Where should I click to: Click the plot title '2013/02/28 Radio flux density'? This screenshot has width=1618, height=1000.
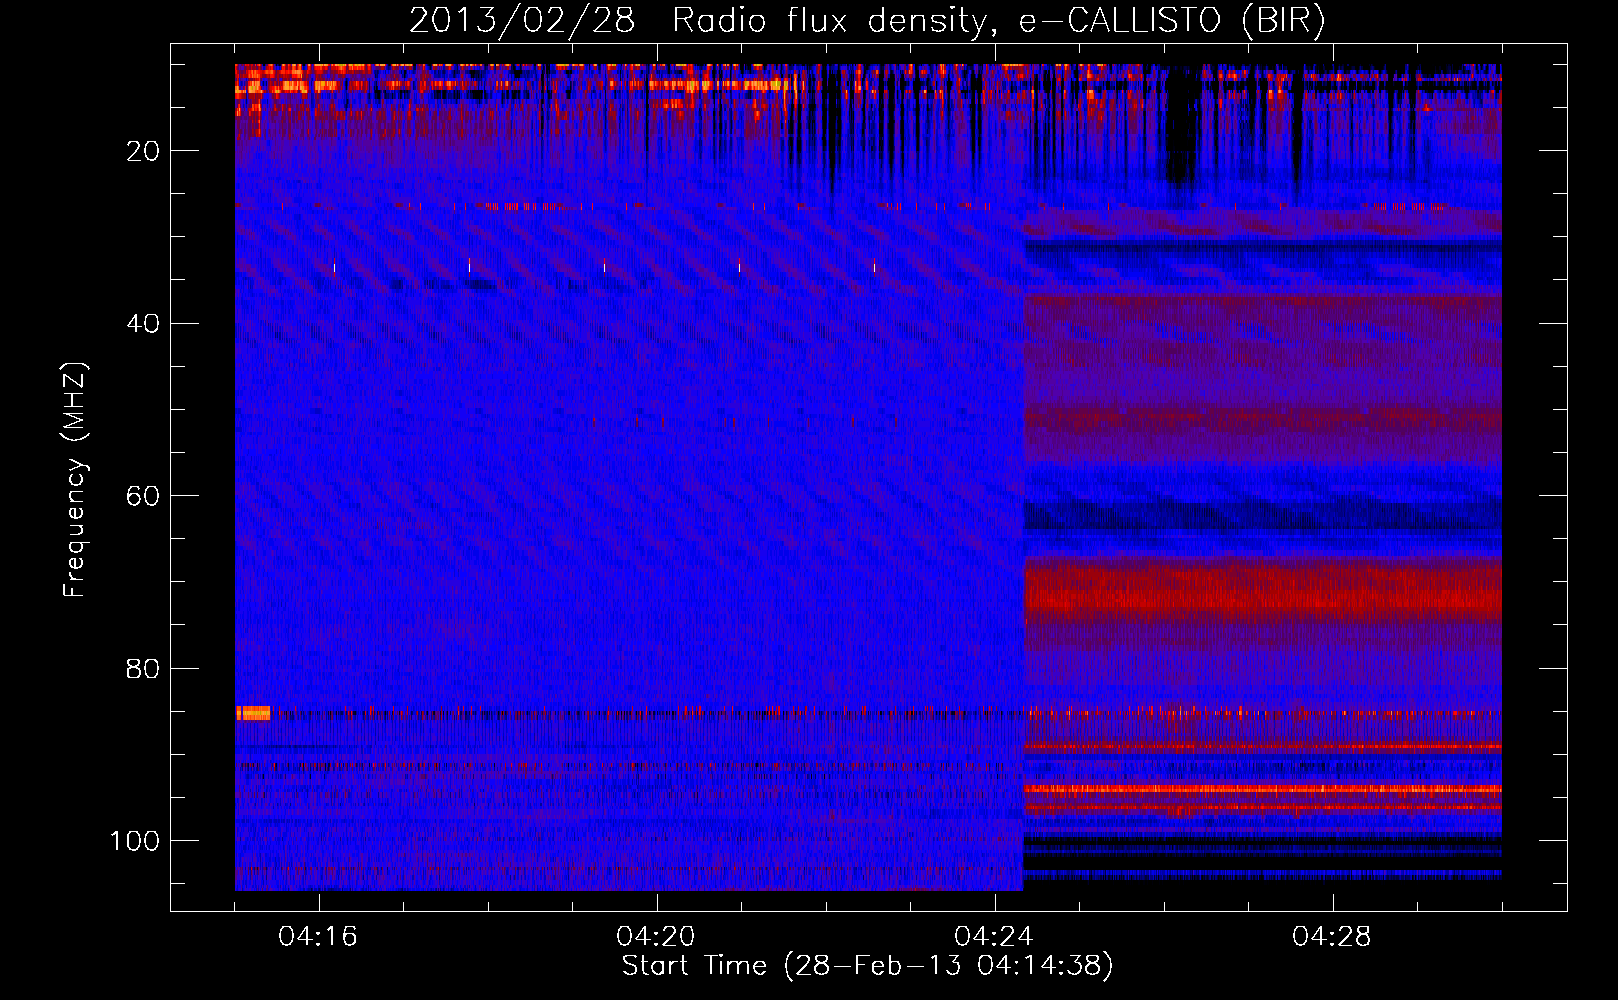[x=867, y=20]
